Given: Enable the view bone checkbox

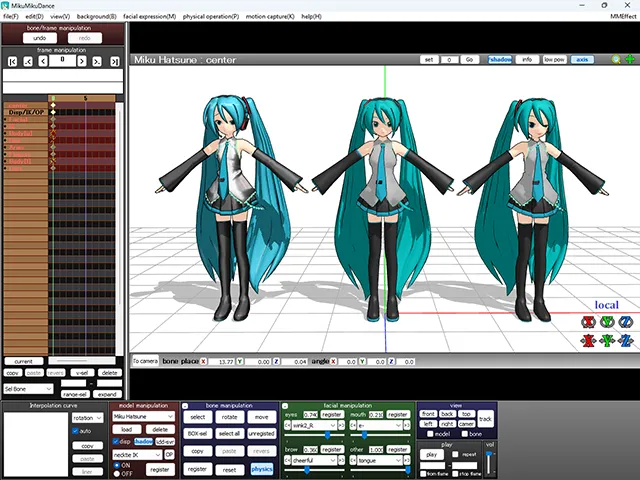Looking at the screenshot, I should click(x=464, y=434).
